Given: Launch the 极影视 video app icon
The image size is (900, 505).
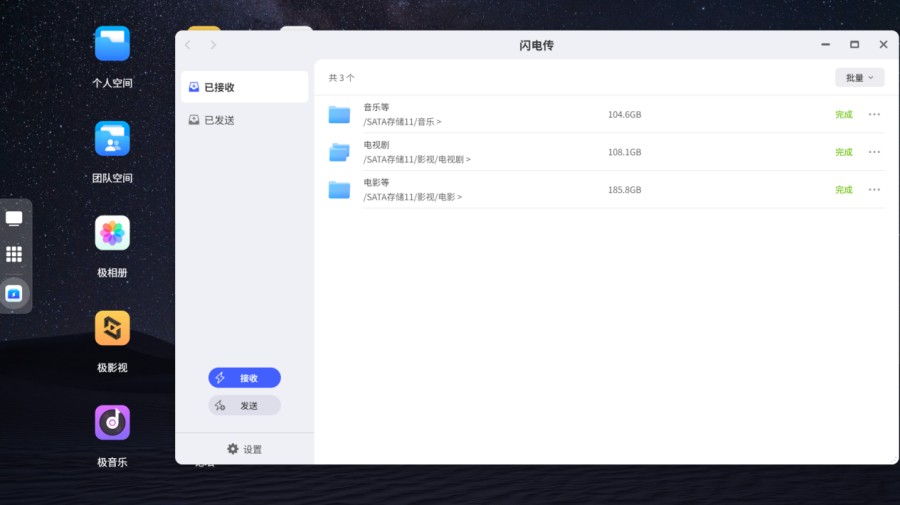Looking at the screenshot, I should click(112, 328).
